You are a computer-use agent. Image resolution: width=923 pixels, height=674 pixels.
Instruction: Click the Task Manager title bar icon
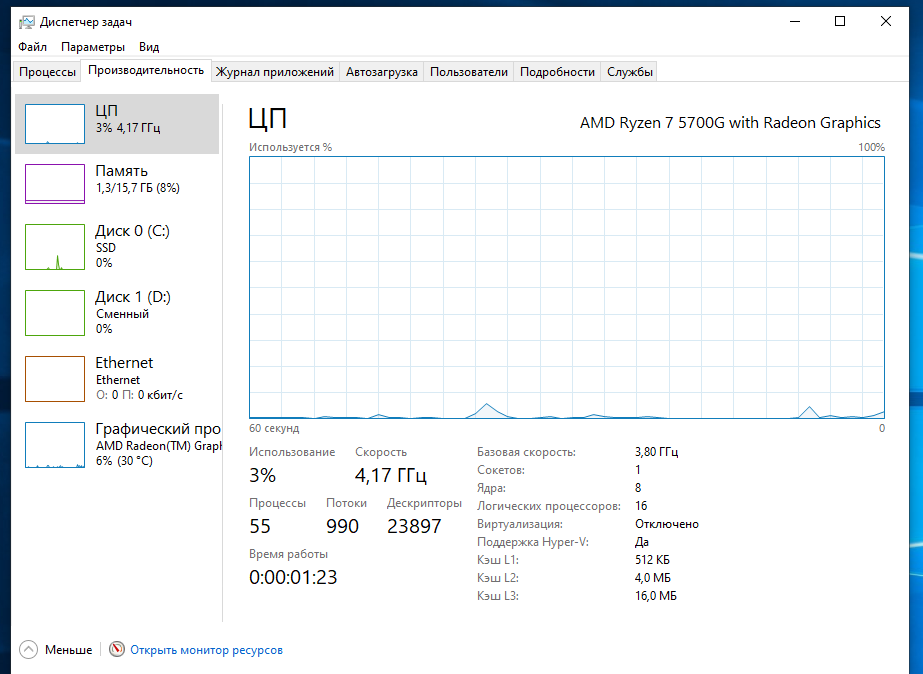tap(26, 22)
